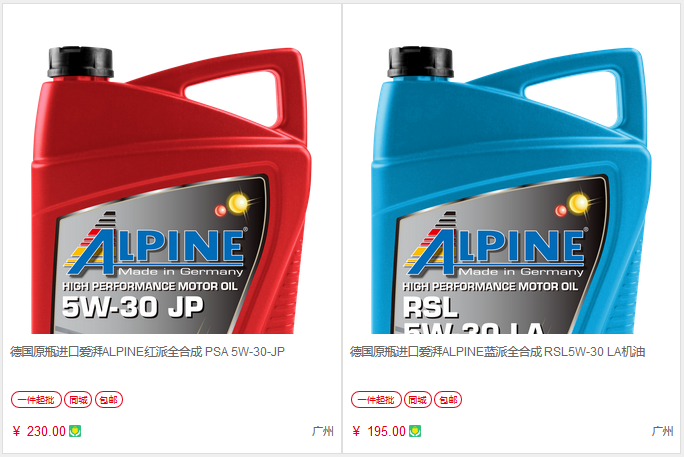Click 广州 location on the red product card
The width and height of the screenshot is (684, 457).
pyautogui.click(x=323, y=431)
